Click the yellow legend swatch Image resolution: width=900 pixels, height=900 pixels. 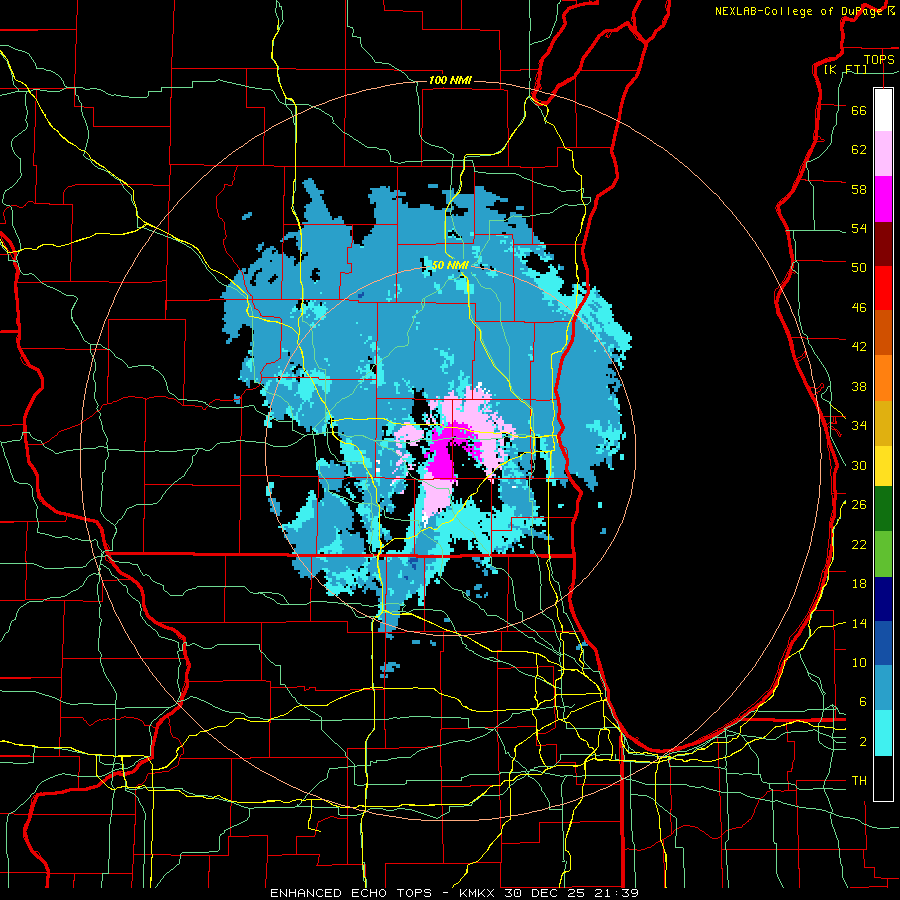click(x=883, y=466)
